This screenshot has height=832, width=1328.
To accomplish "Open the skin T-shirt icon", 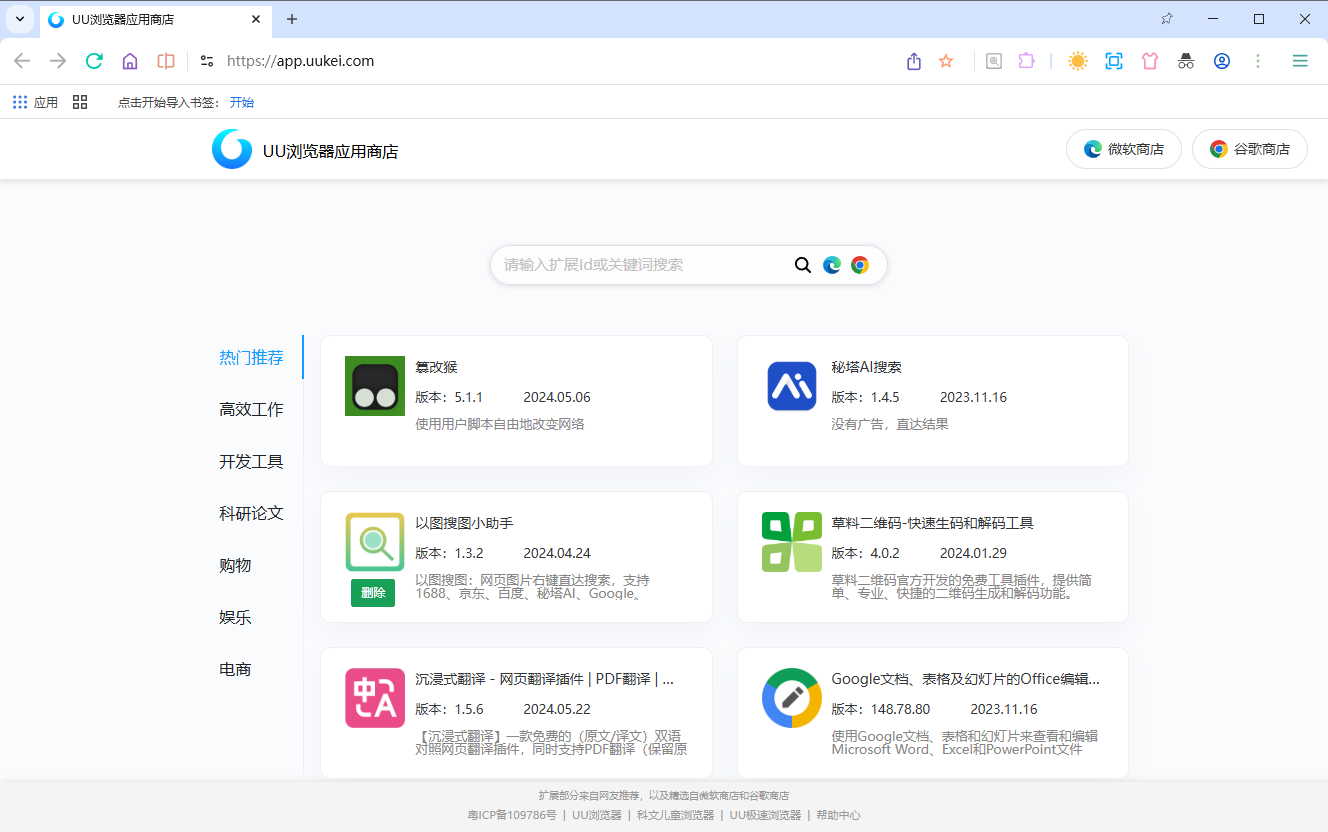I will point(1149,61).
